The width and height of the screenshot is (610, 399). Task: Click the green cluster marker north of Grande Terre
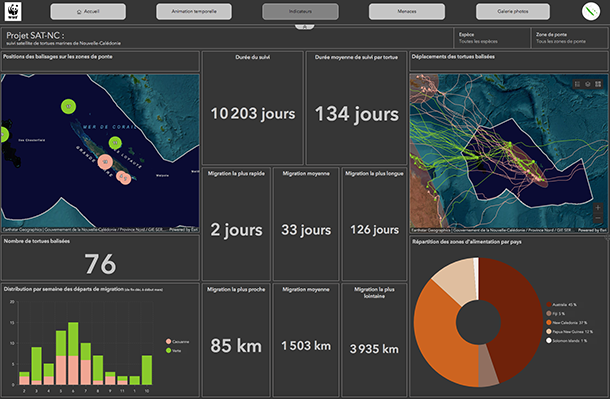point(68,106)
